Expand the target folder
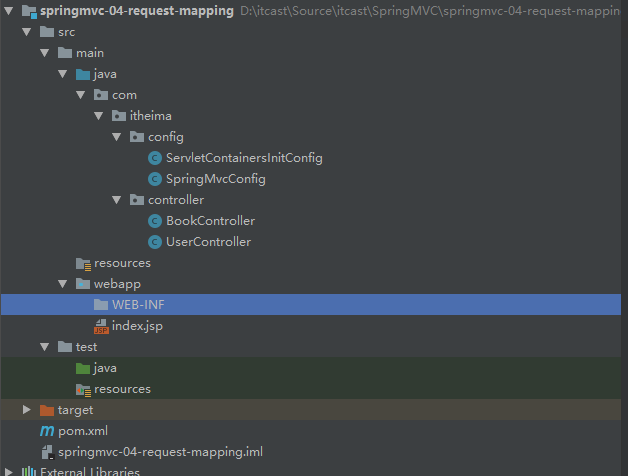The height and width of the screenshot is (476, 628). pos(27,410)
